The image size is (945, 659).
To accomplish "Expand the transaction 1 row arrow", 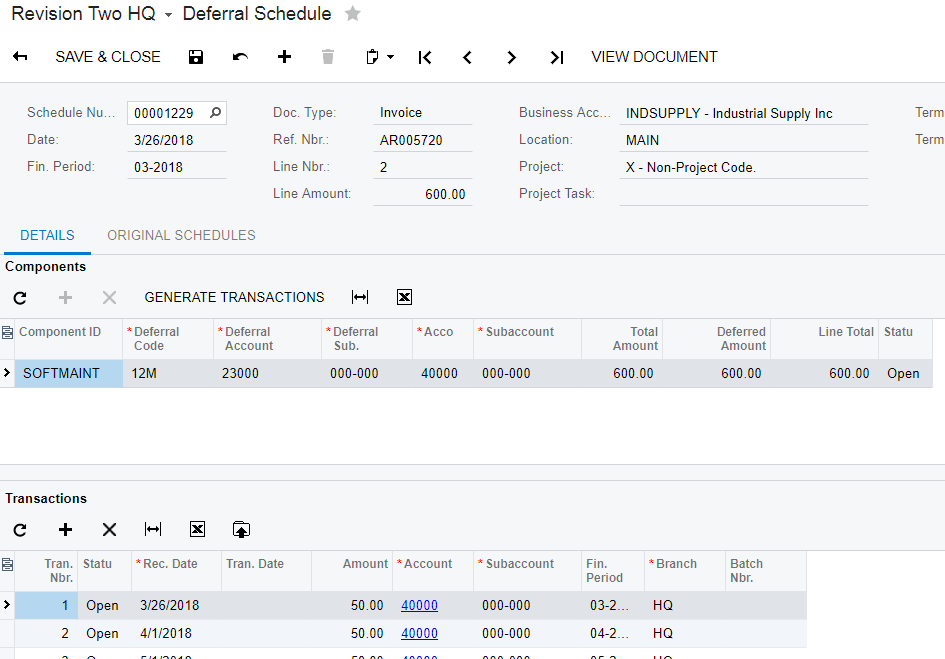I will coord(7,605).
